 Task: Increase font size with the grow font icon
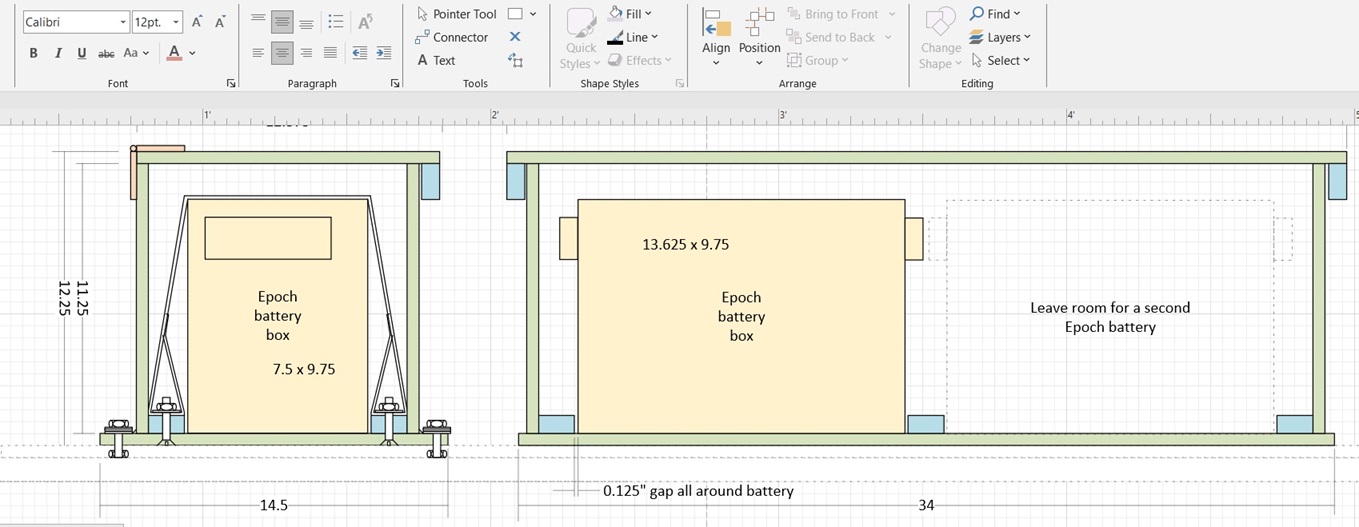tap(197, 22)
